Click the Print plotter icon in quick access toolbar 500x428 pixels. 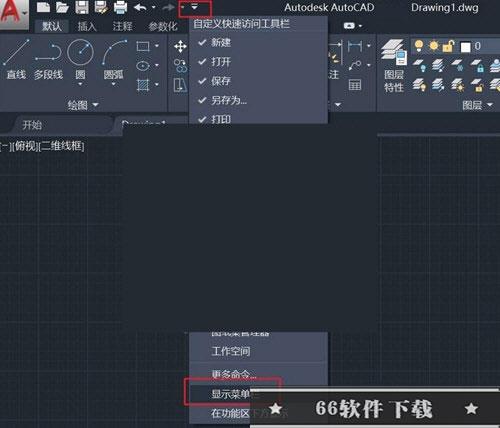(120, 7)
